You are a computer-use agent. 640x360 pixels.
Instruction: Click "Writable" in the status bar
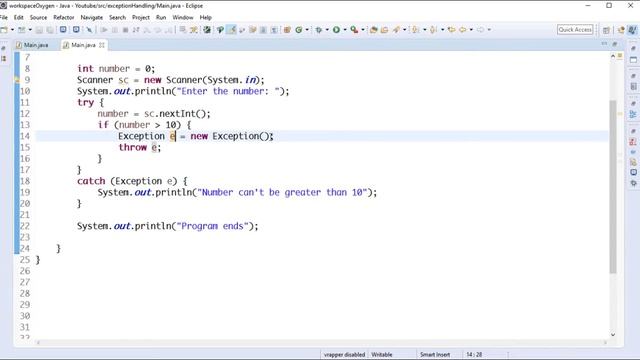pyautogui.click(x=382, y=355)
